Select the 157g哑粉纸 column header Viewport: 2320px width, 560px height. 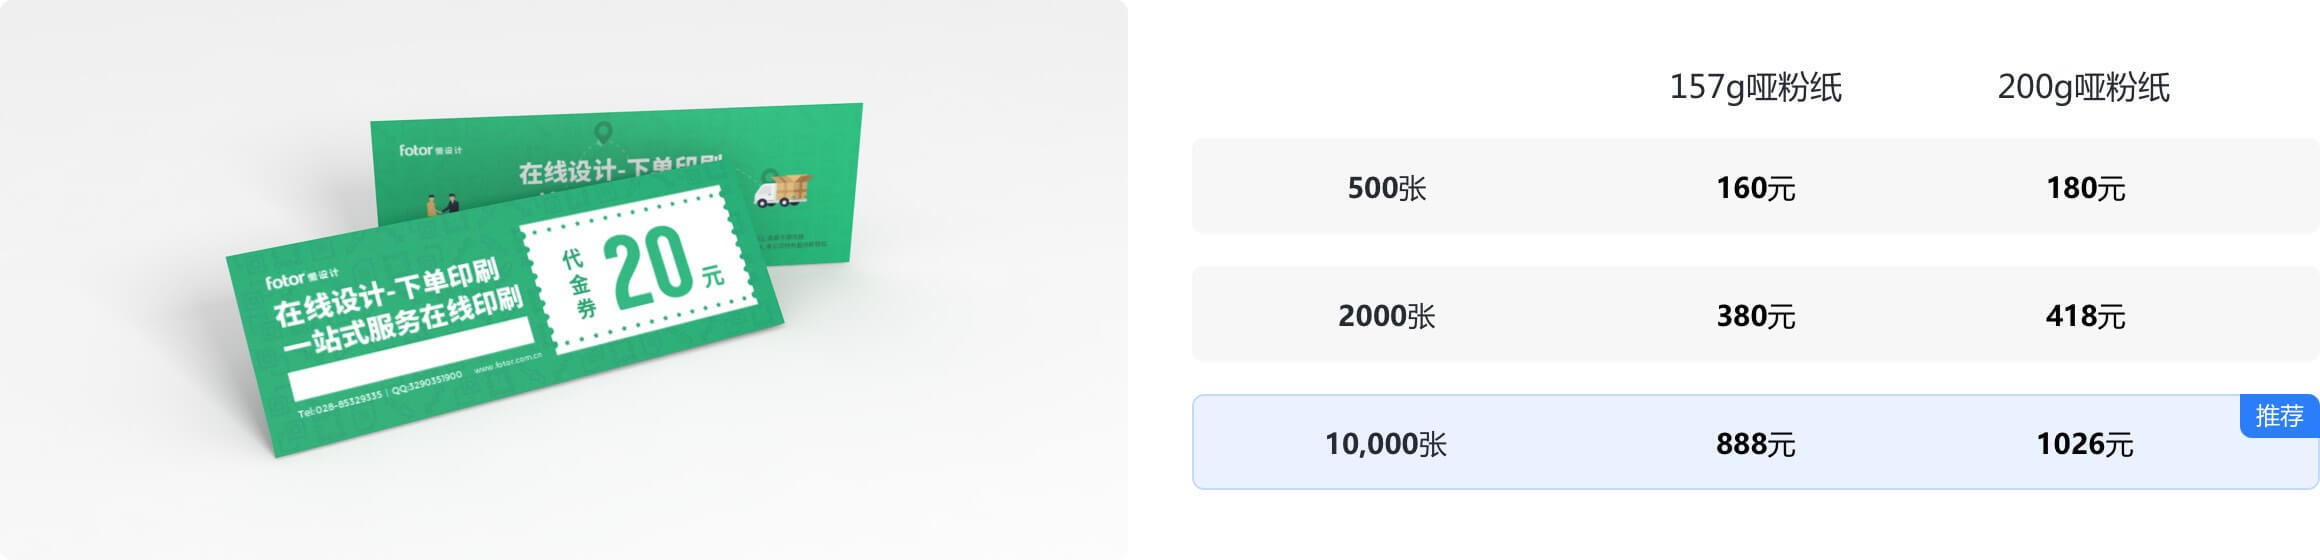click(x=1755, y=88)
